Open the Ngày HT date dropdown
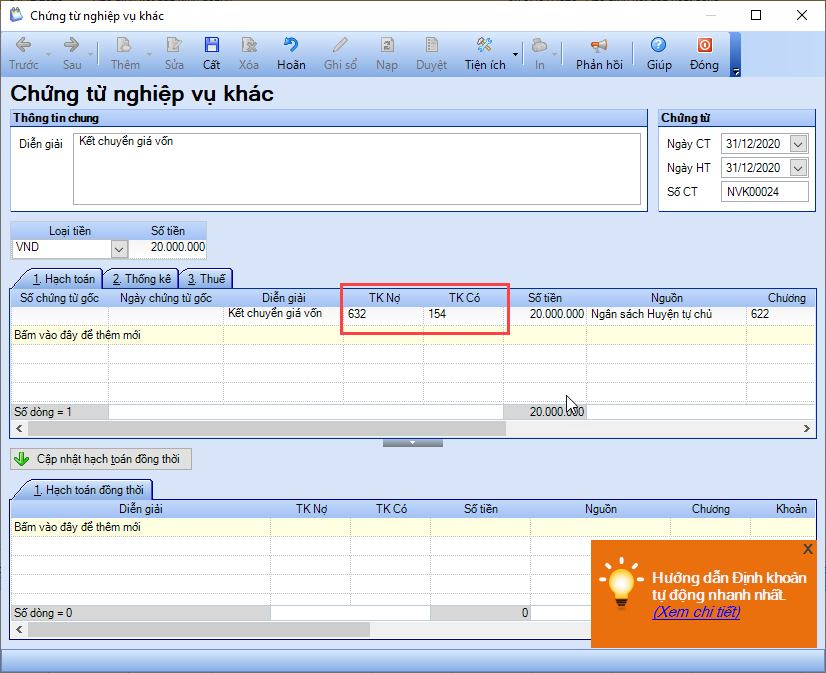Image resolution: width=826 pixels, height=673 pixels. (x=799, y=168)
